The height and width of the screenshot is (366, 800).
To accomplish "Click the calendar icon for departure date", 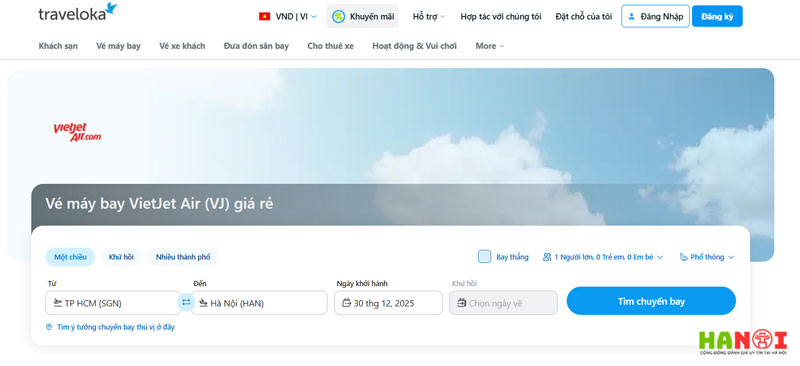I will click(346, 303).
